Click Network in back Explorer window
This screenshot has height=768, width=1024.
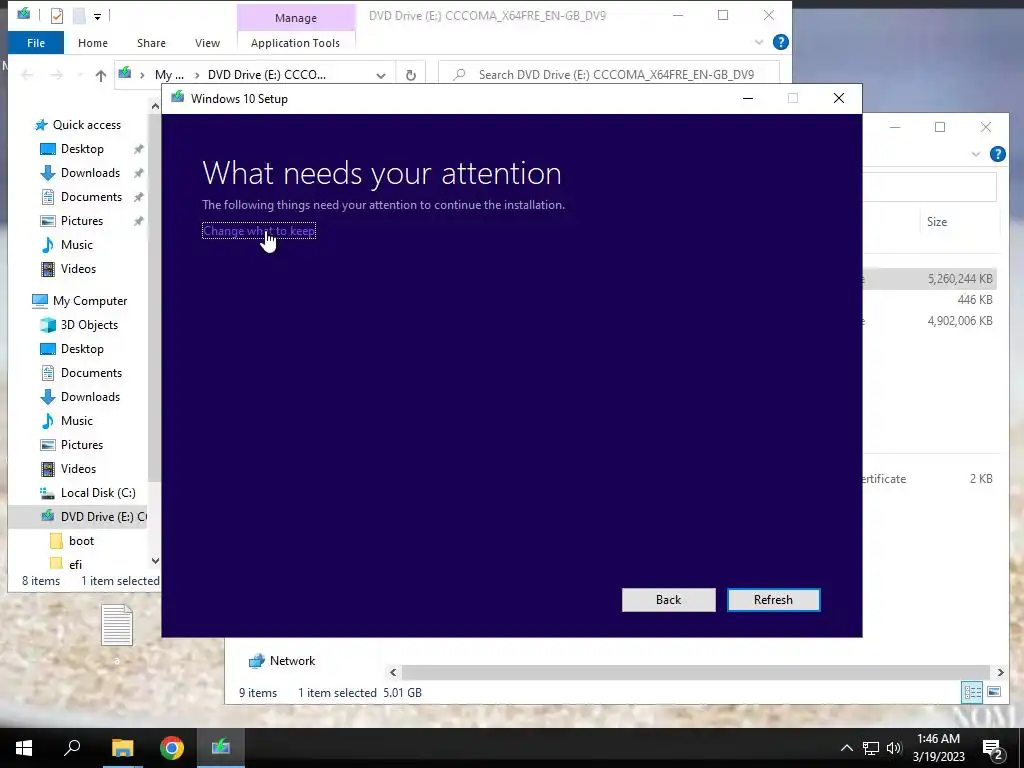(x=282, y=661)
